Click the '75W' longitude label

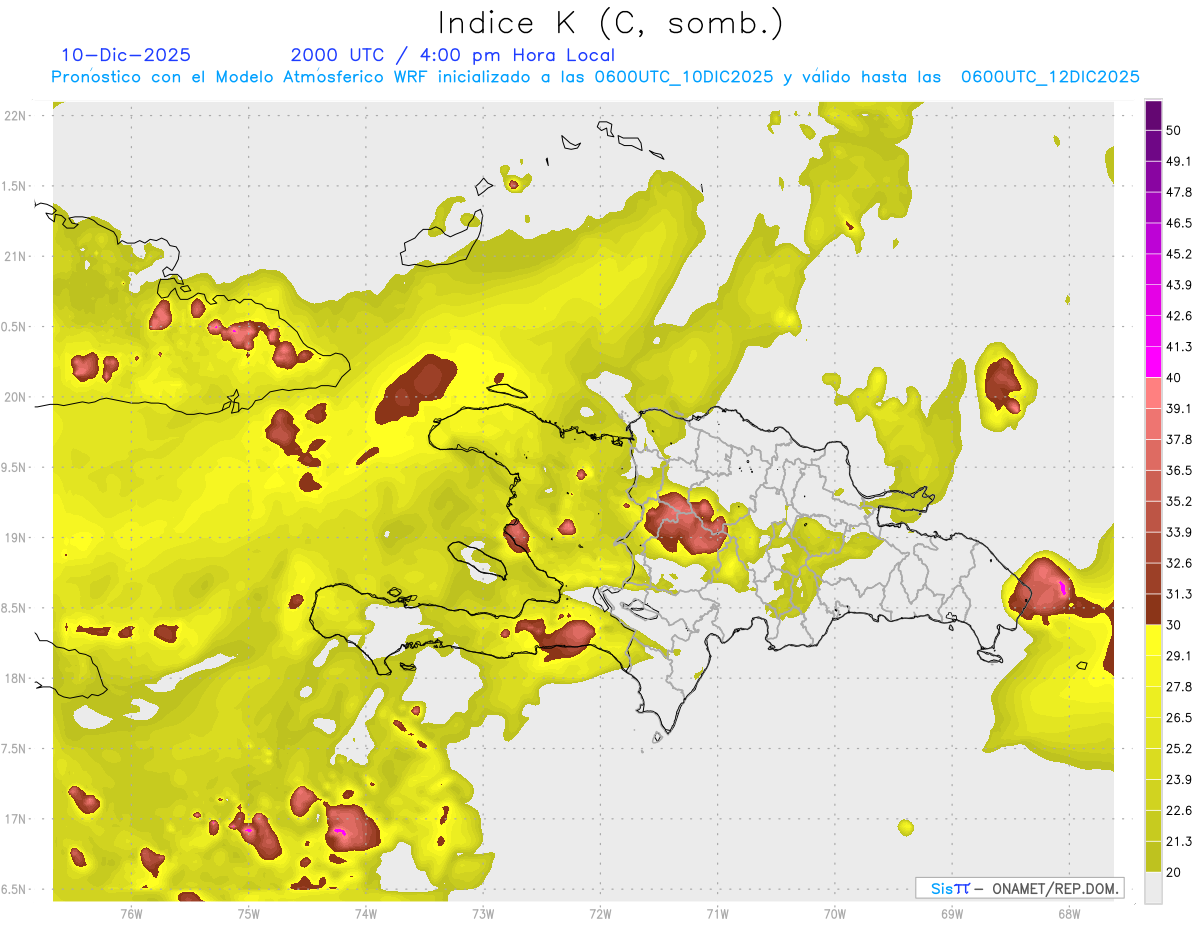tap(249, 914)
